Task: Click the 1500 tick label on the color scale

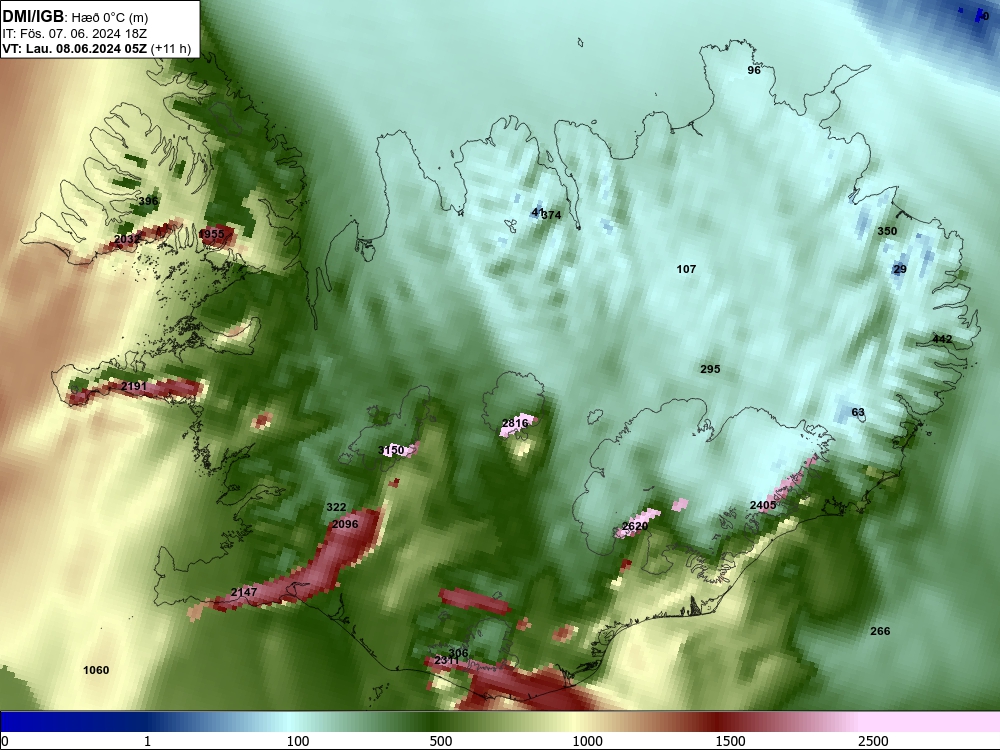Action: click(x=730, y=741)
